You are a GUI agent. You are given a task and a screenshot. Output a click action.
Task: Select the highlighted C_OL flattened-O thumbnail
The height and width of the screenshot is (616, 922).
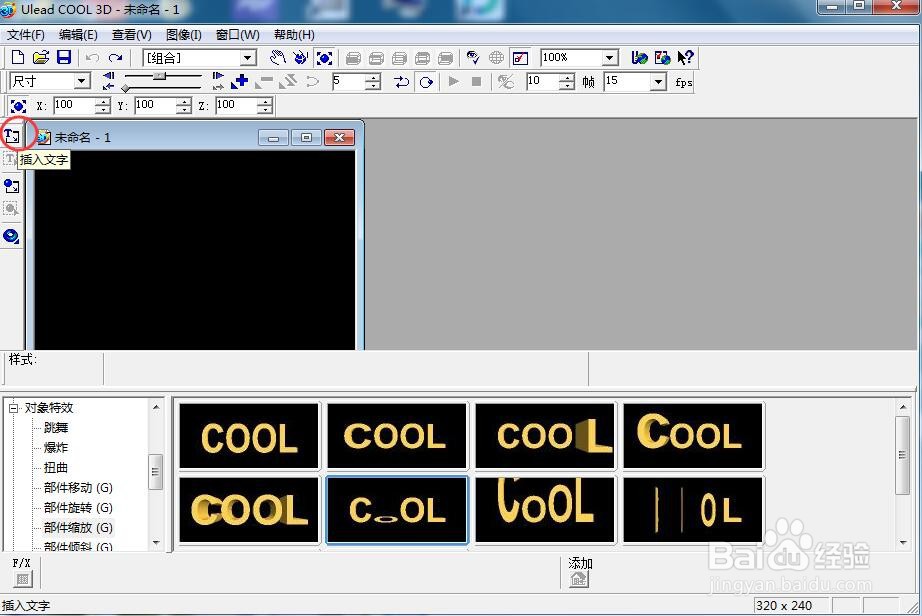397,510
